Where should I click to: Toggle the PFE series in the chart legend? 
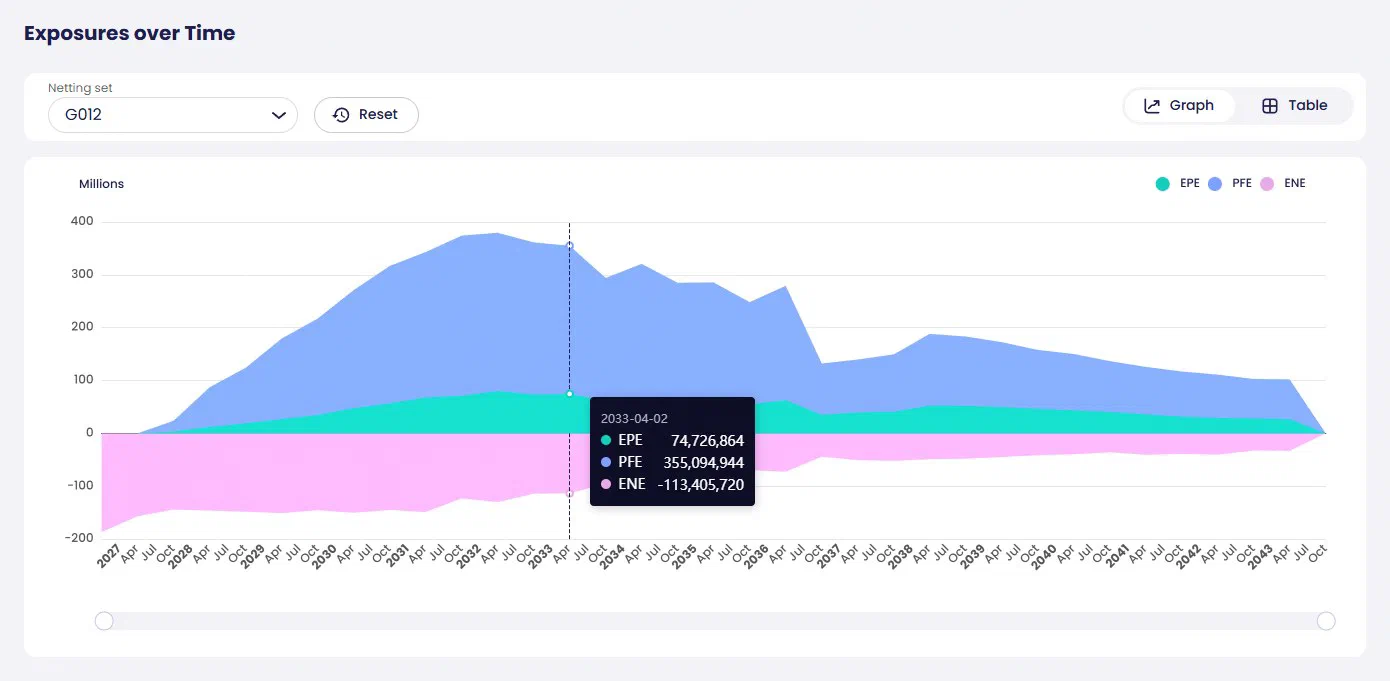tap(1230, 184)
